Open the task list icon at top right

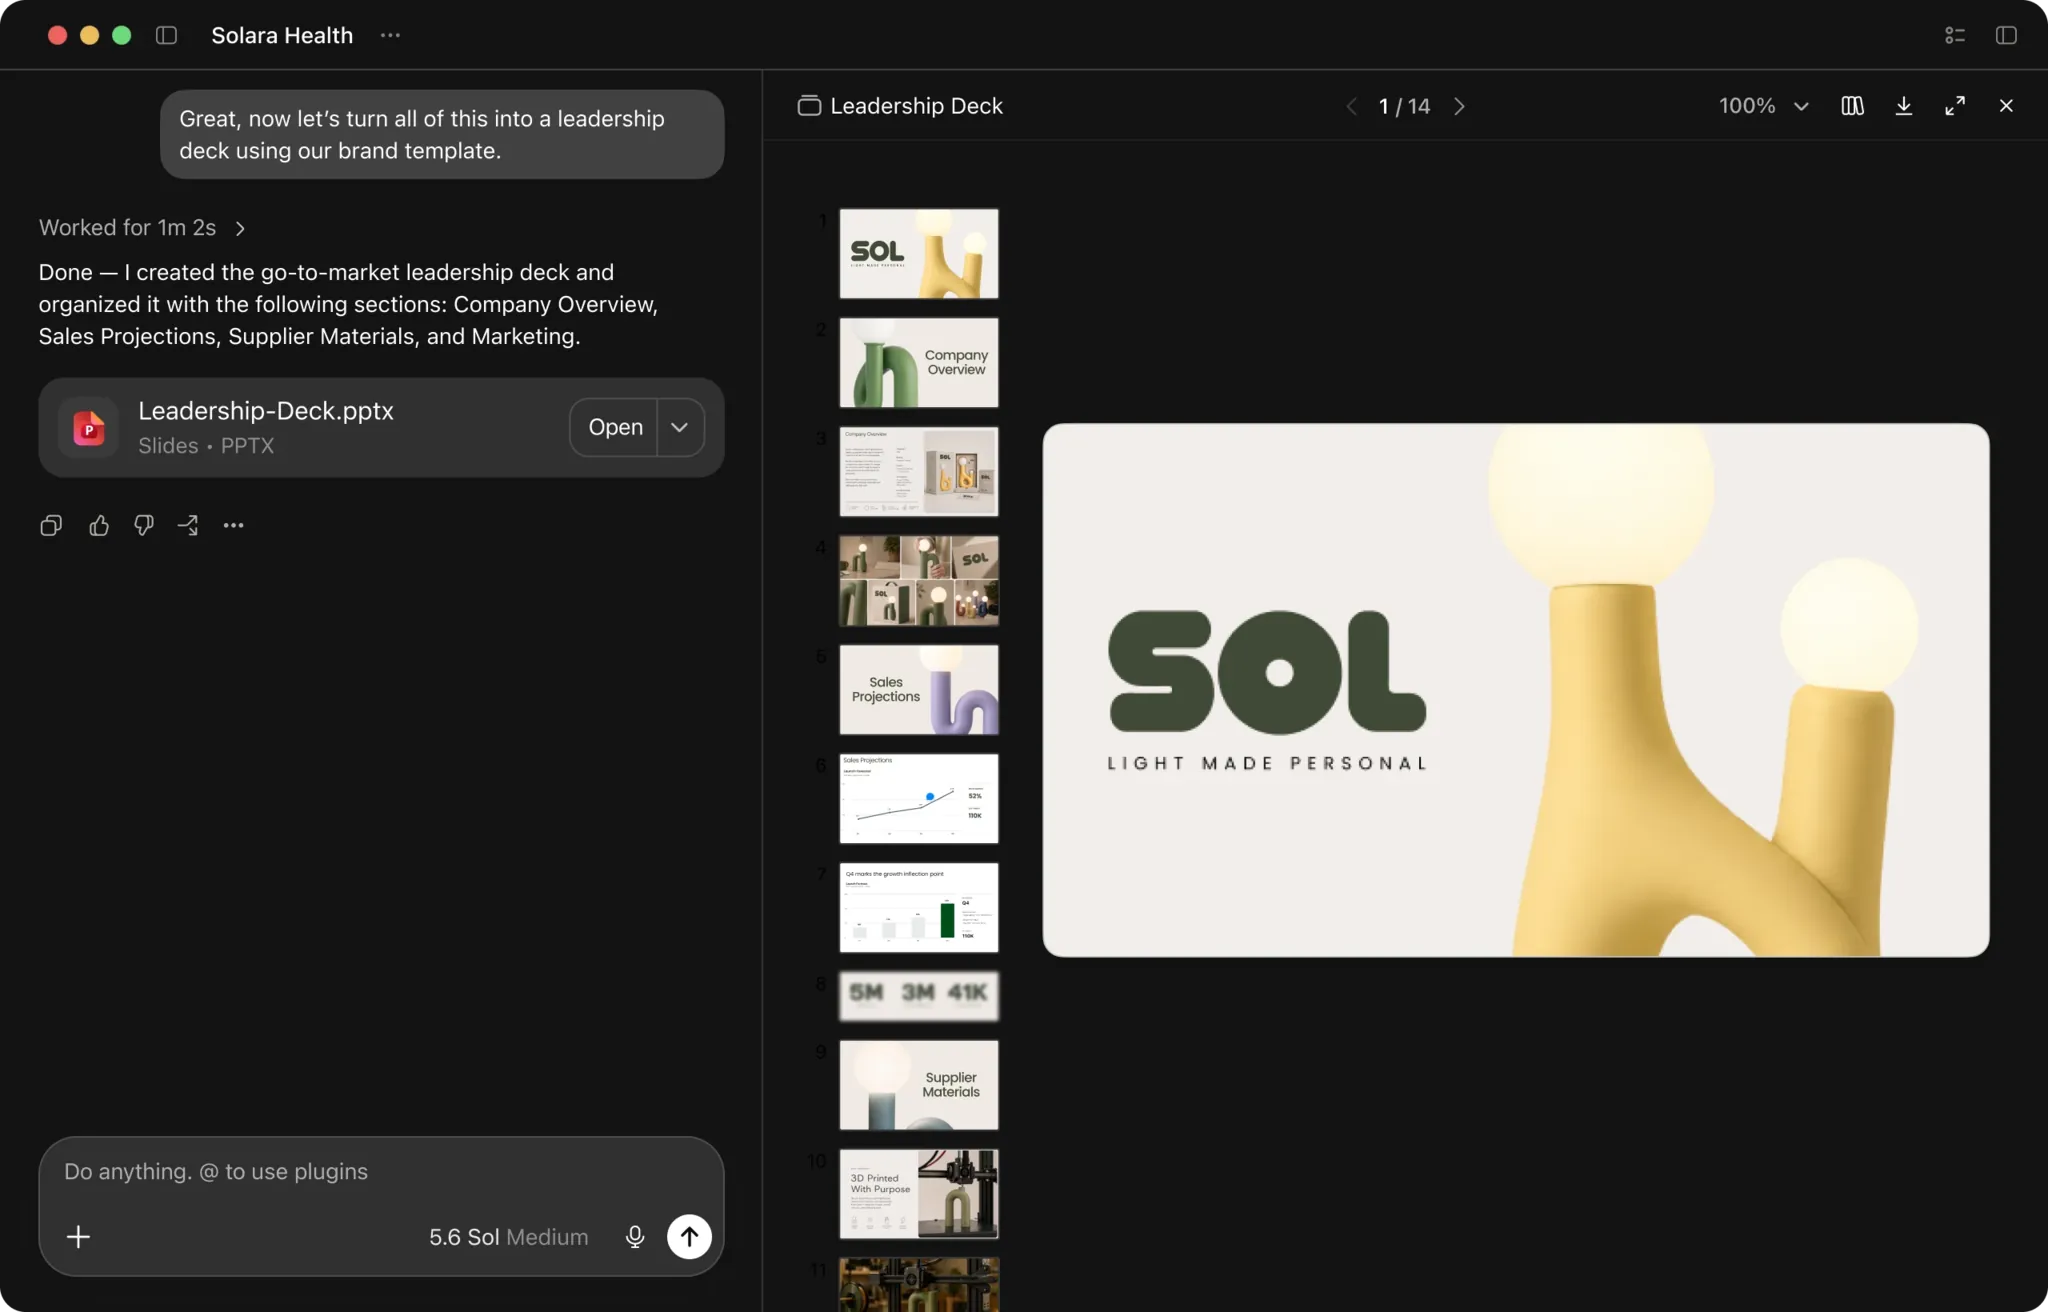pos(1955,35)
